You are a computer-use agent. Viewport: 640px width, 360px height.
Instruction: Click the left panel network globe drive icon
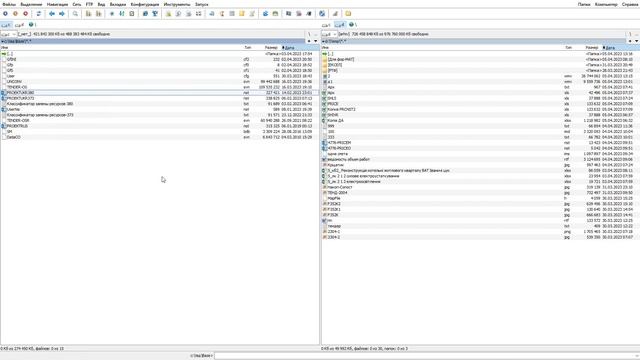(x=32, y=25)
